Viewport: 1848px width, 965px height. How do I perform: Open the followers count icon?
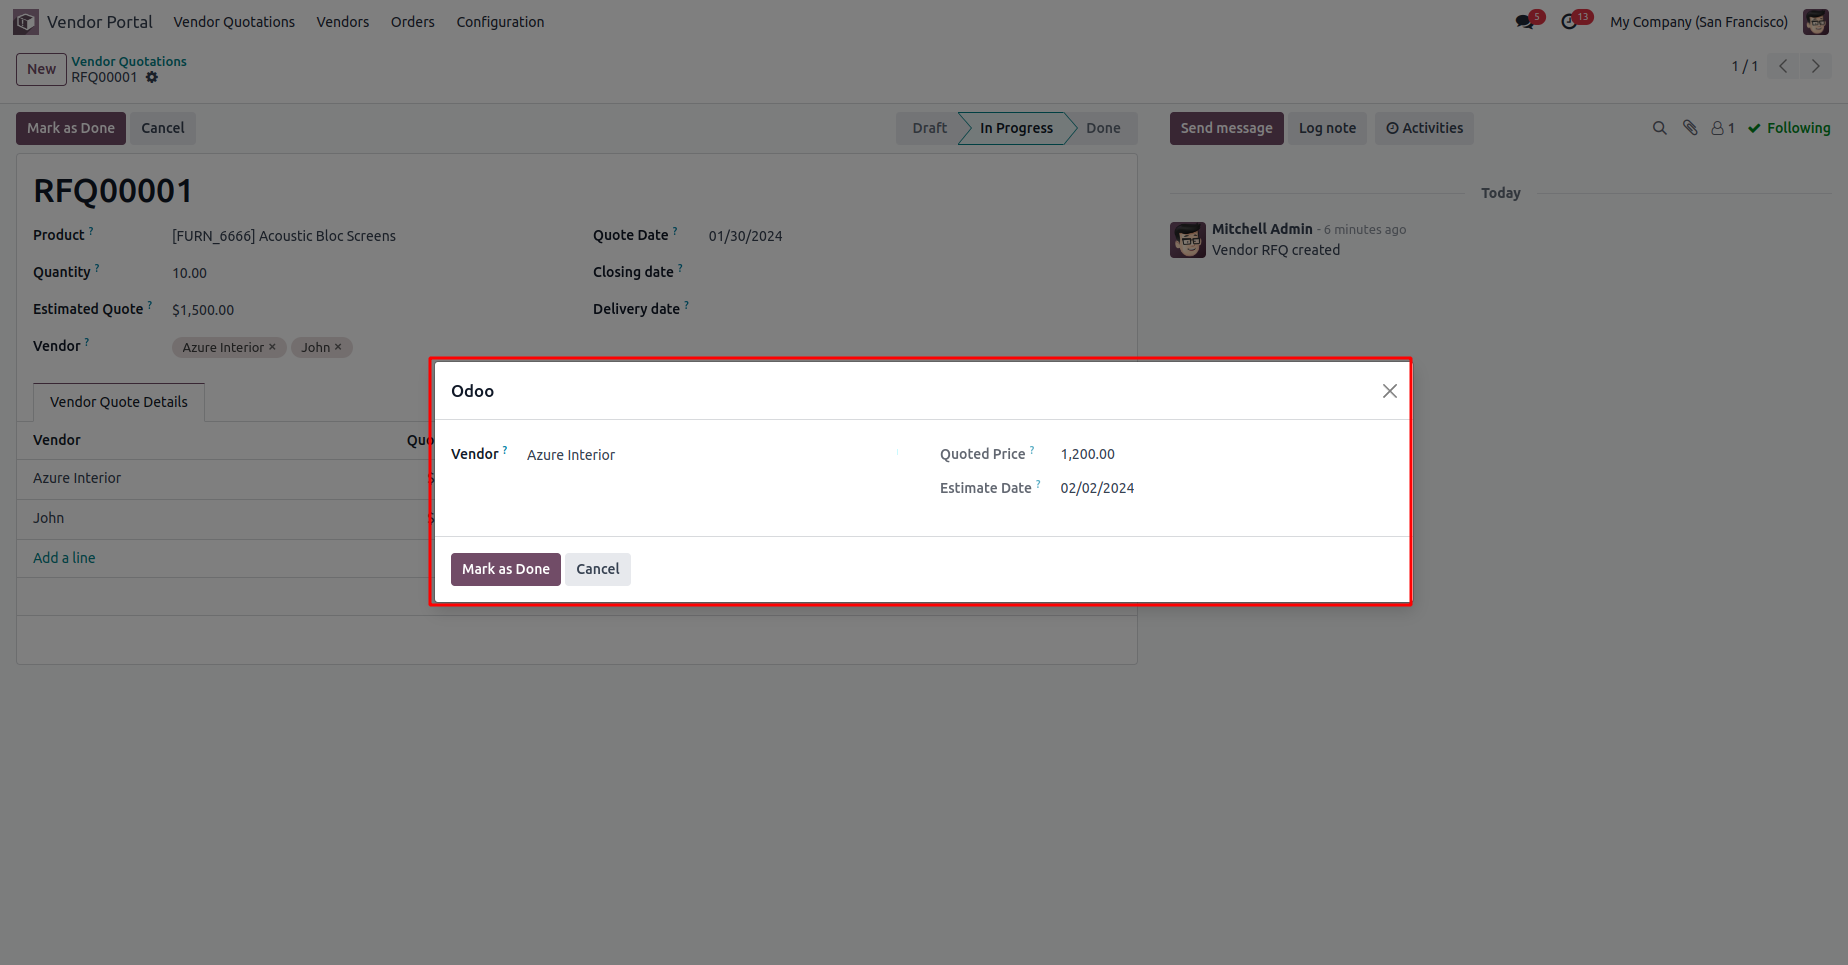(1722, 128)
